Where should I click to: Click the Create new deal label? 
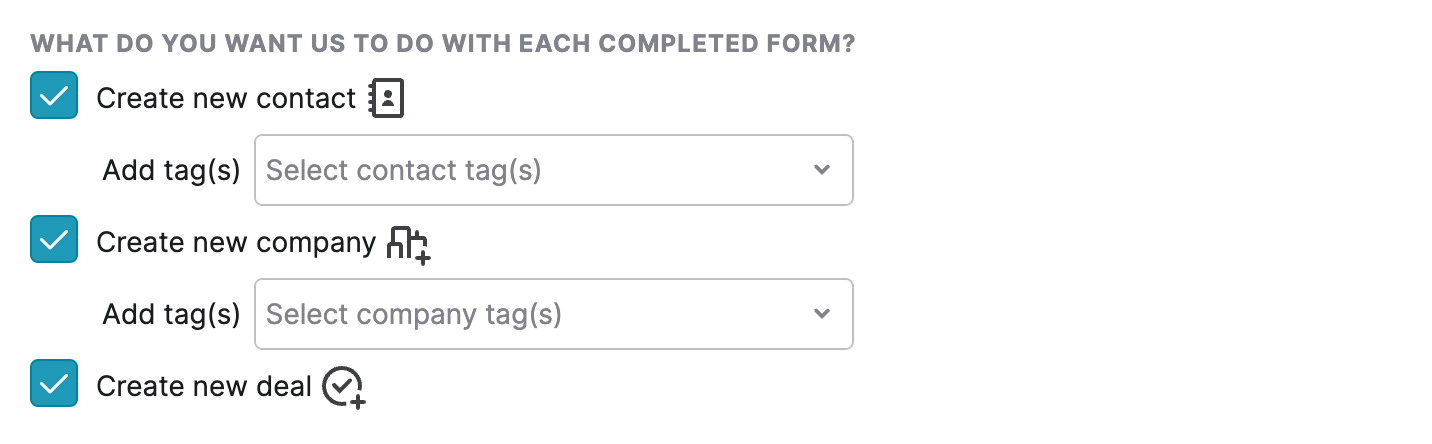coord(205,387)
